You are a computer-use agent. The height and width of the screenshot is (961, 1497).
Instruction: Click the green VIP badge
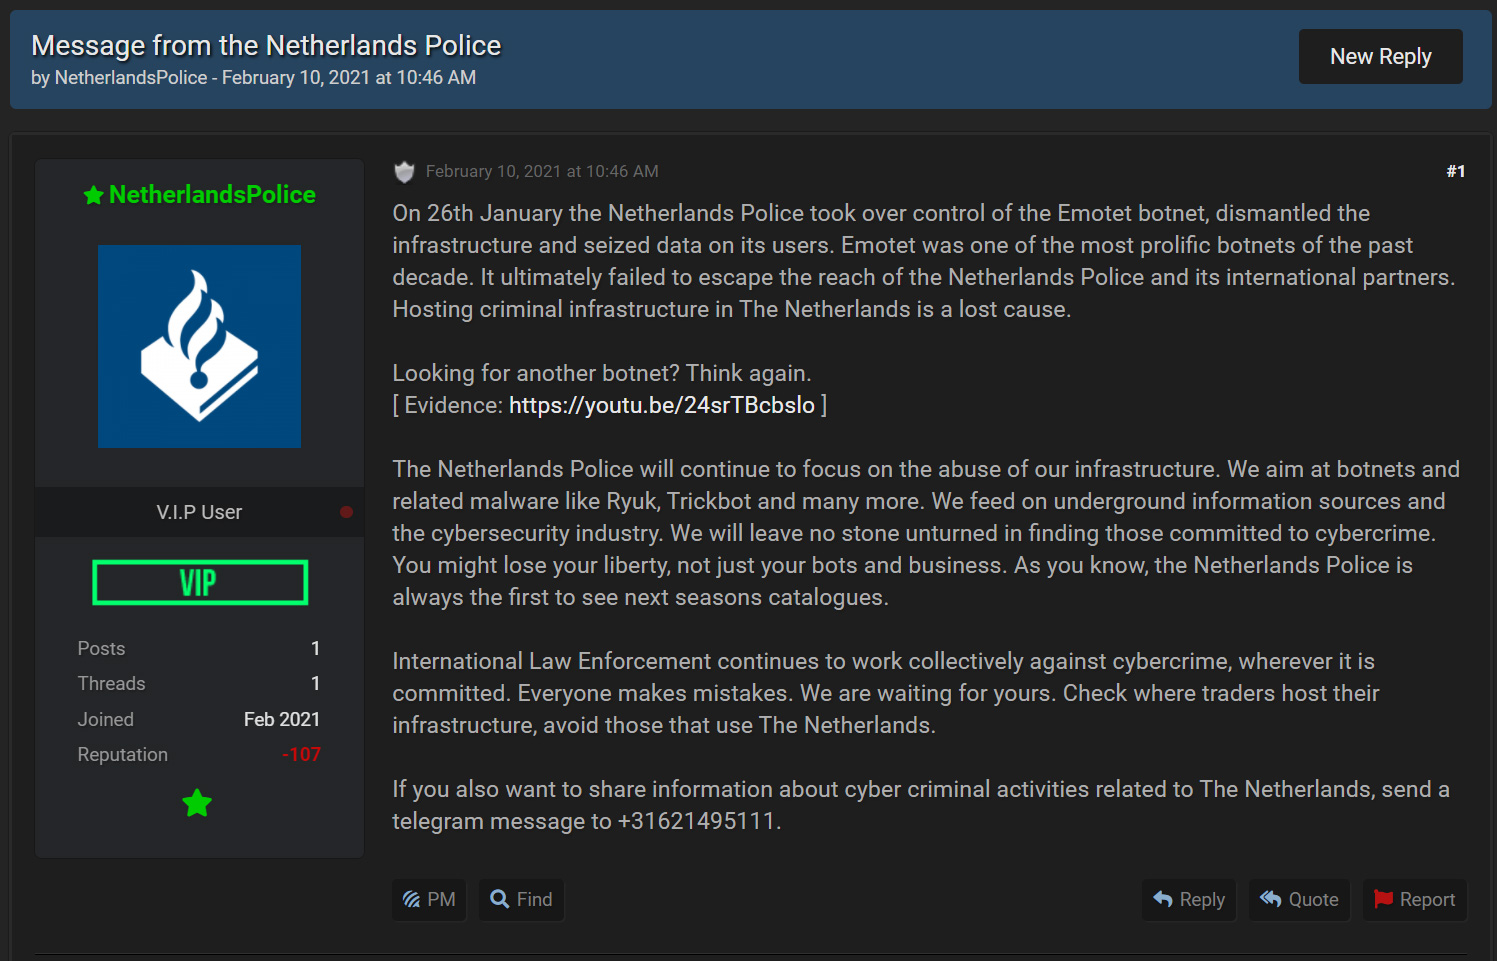200,582
